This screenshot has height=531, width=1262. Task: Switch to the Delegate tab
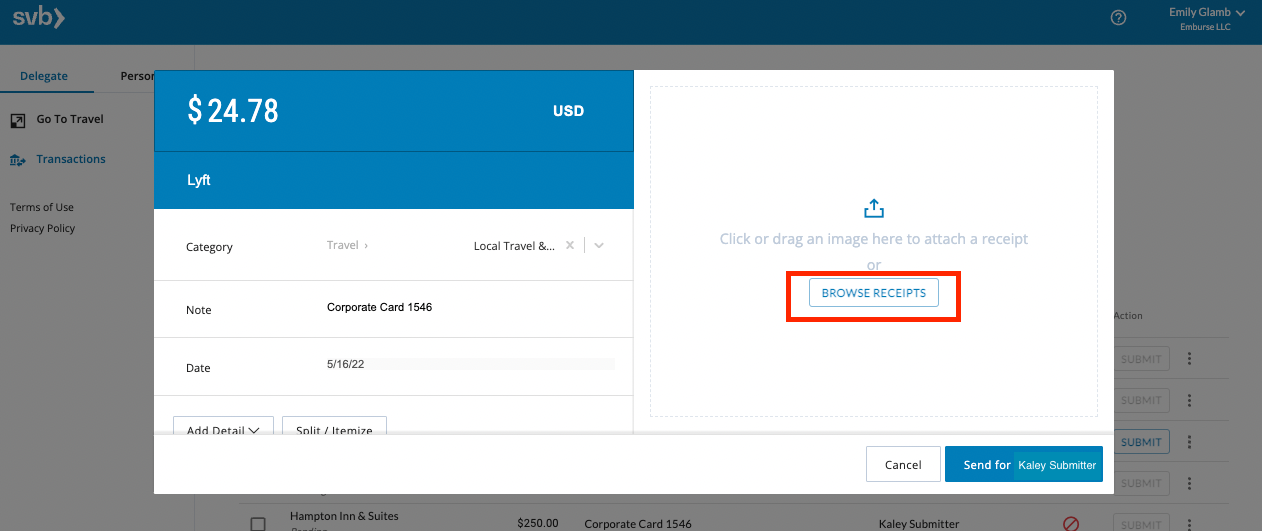pyautogui.click(x=44, y=76)
